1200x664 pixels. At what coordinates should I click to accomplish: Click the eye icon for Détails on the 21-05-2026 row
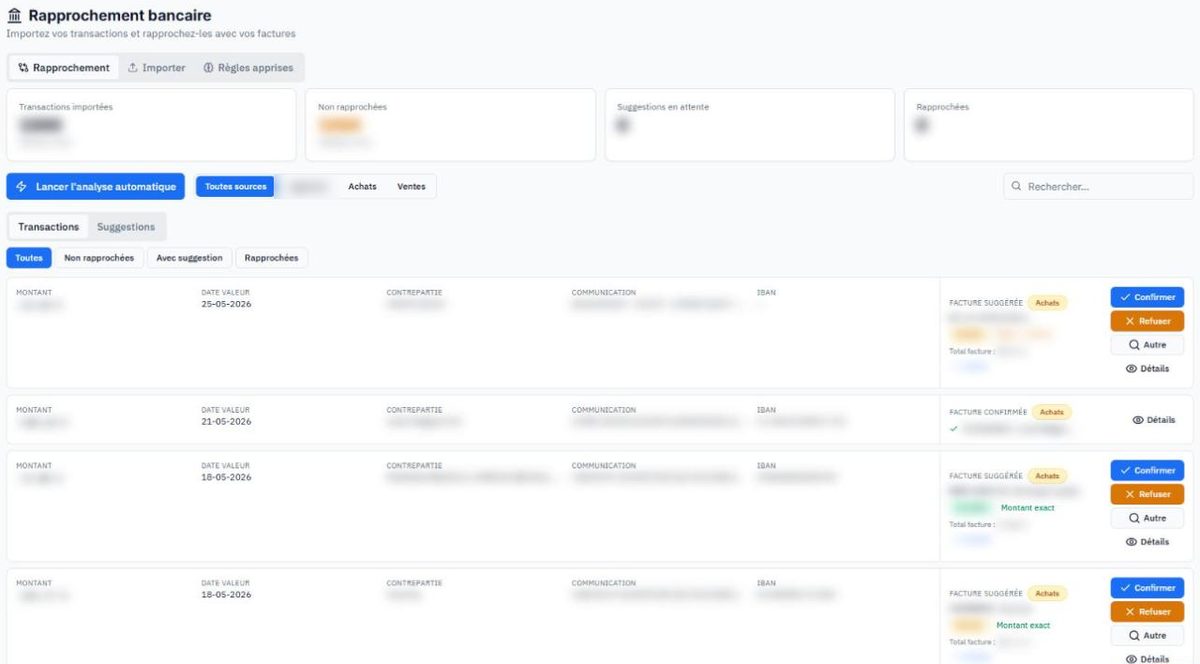[1138, 420]
